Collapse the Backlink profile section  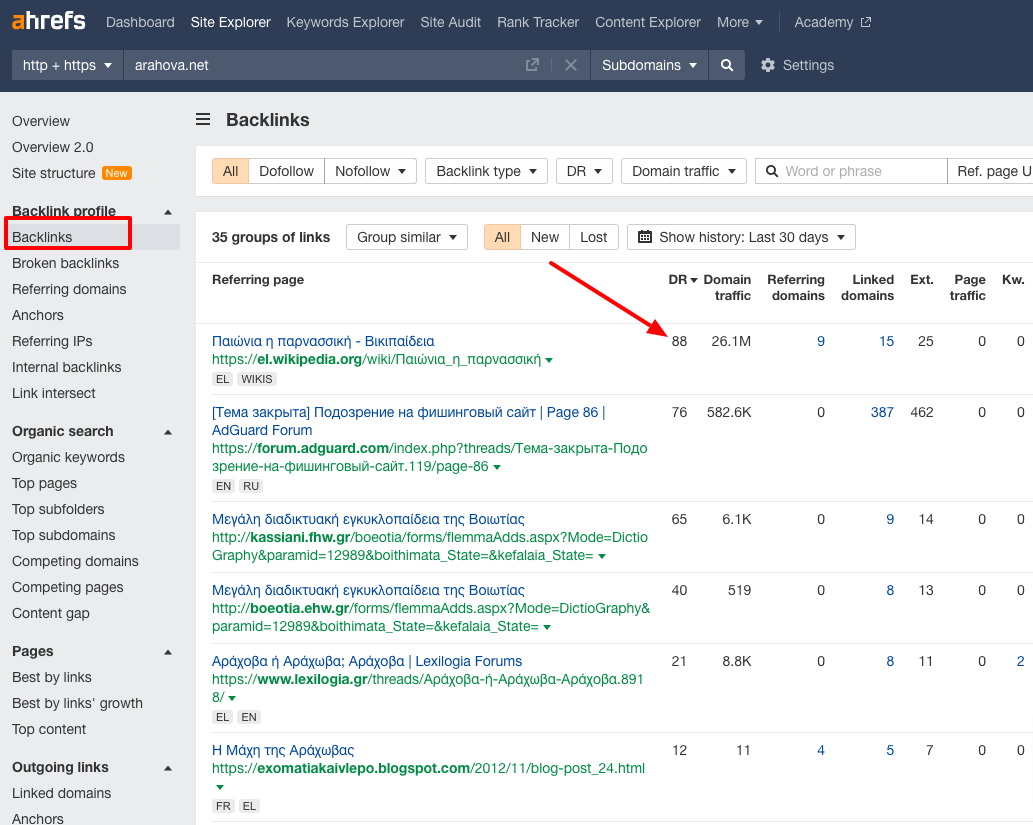(167, 212)
